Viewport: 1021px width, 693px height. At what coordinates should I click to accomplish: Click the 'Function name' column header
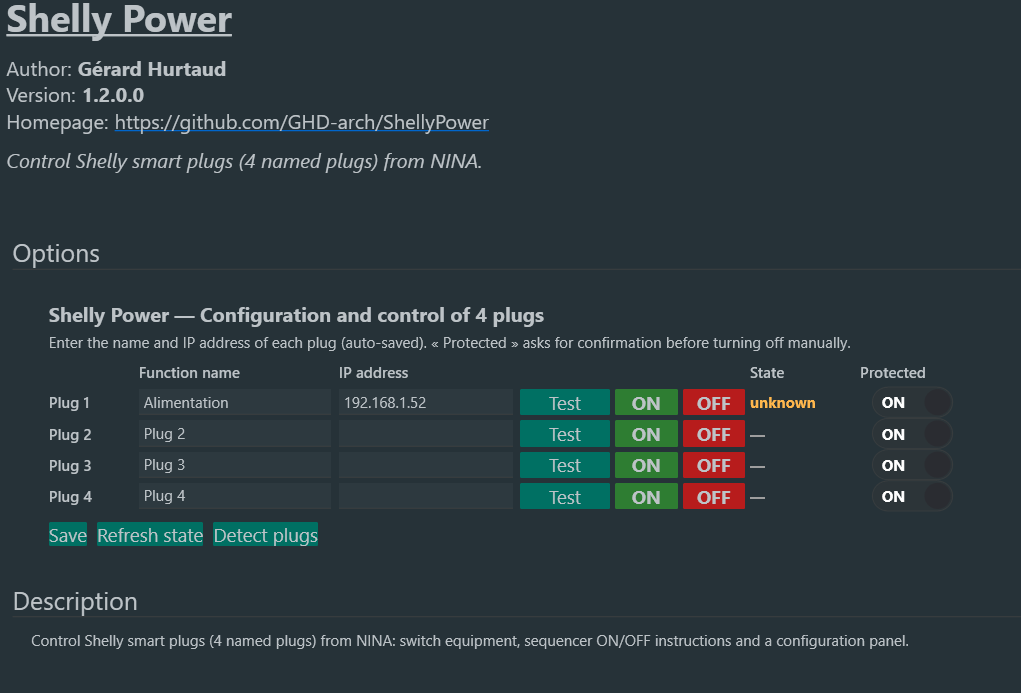coord(189,373)
